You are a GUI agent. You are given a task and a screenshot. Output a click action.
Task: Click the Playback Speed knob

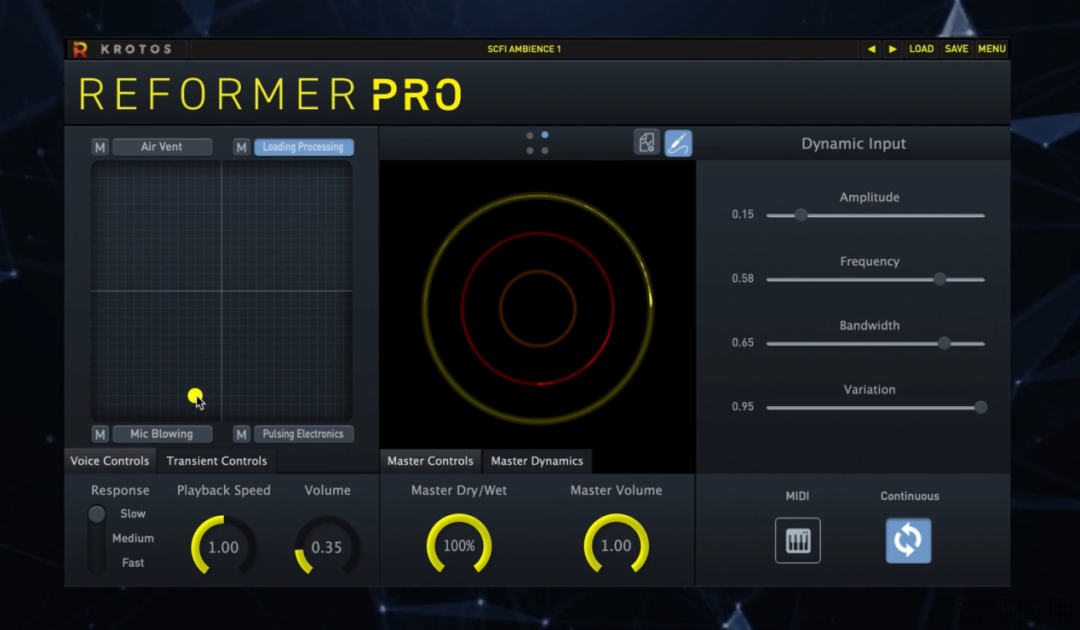coord(223,546)
